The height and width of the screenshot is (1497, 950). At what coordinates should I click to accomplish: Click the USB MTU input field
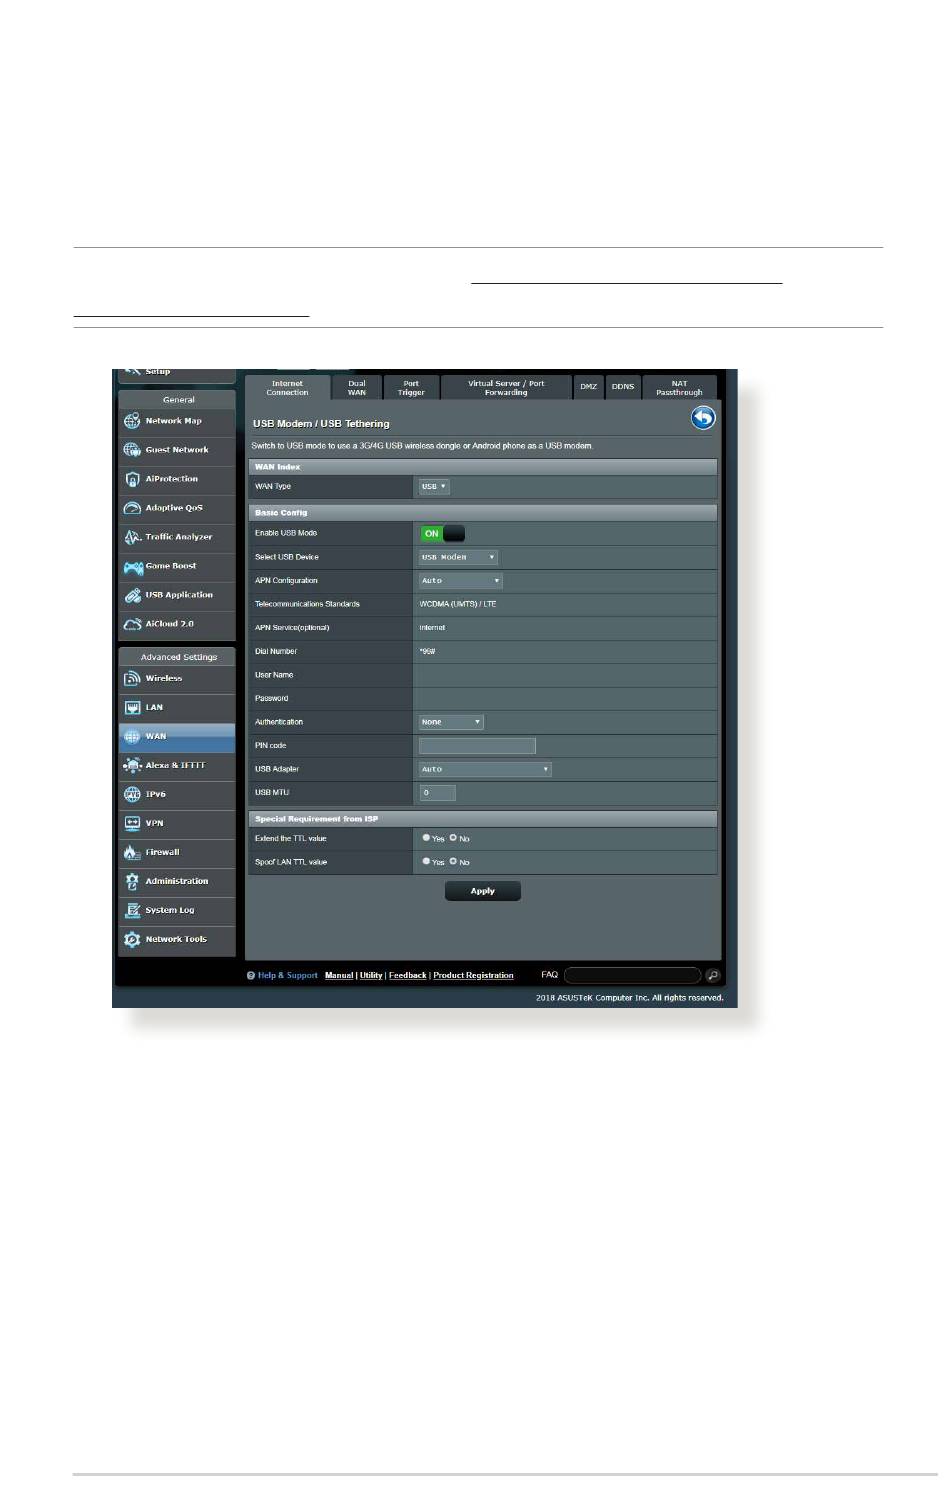[437, 793]
